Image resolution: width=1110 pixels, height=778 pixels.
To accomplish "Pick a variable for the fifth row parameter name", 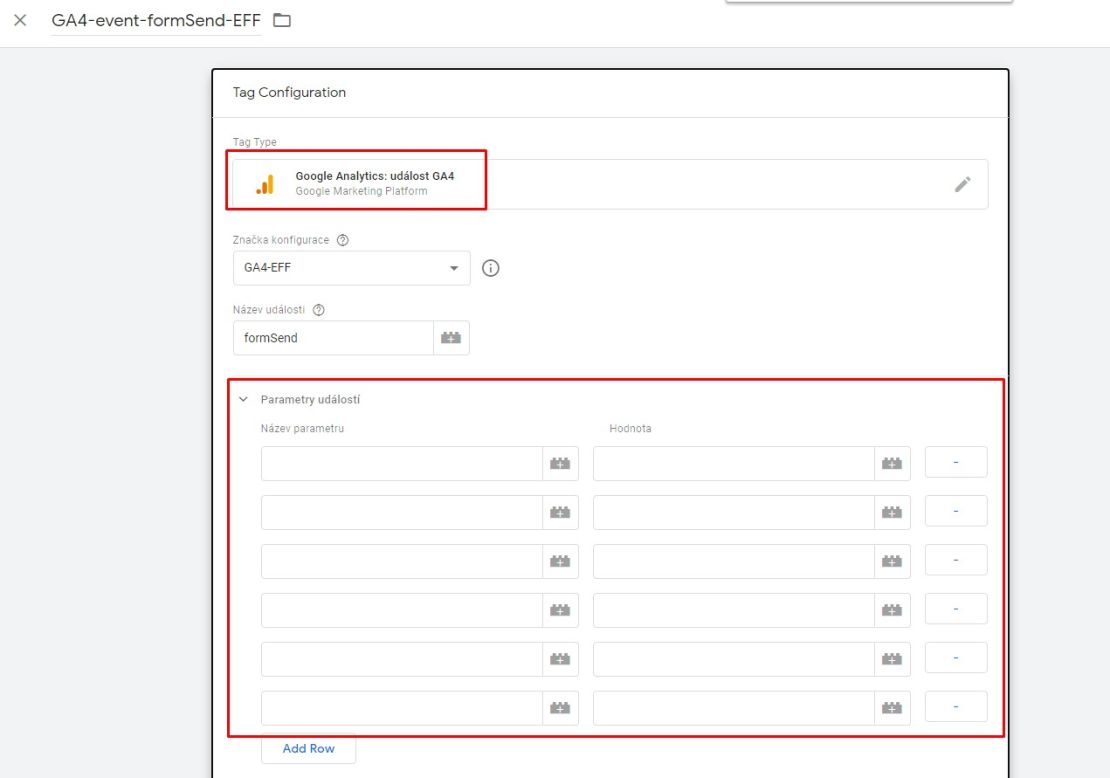I will (560, 658).
